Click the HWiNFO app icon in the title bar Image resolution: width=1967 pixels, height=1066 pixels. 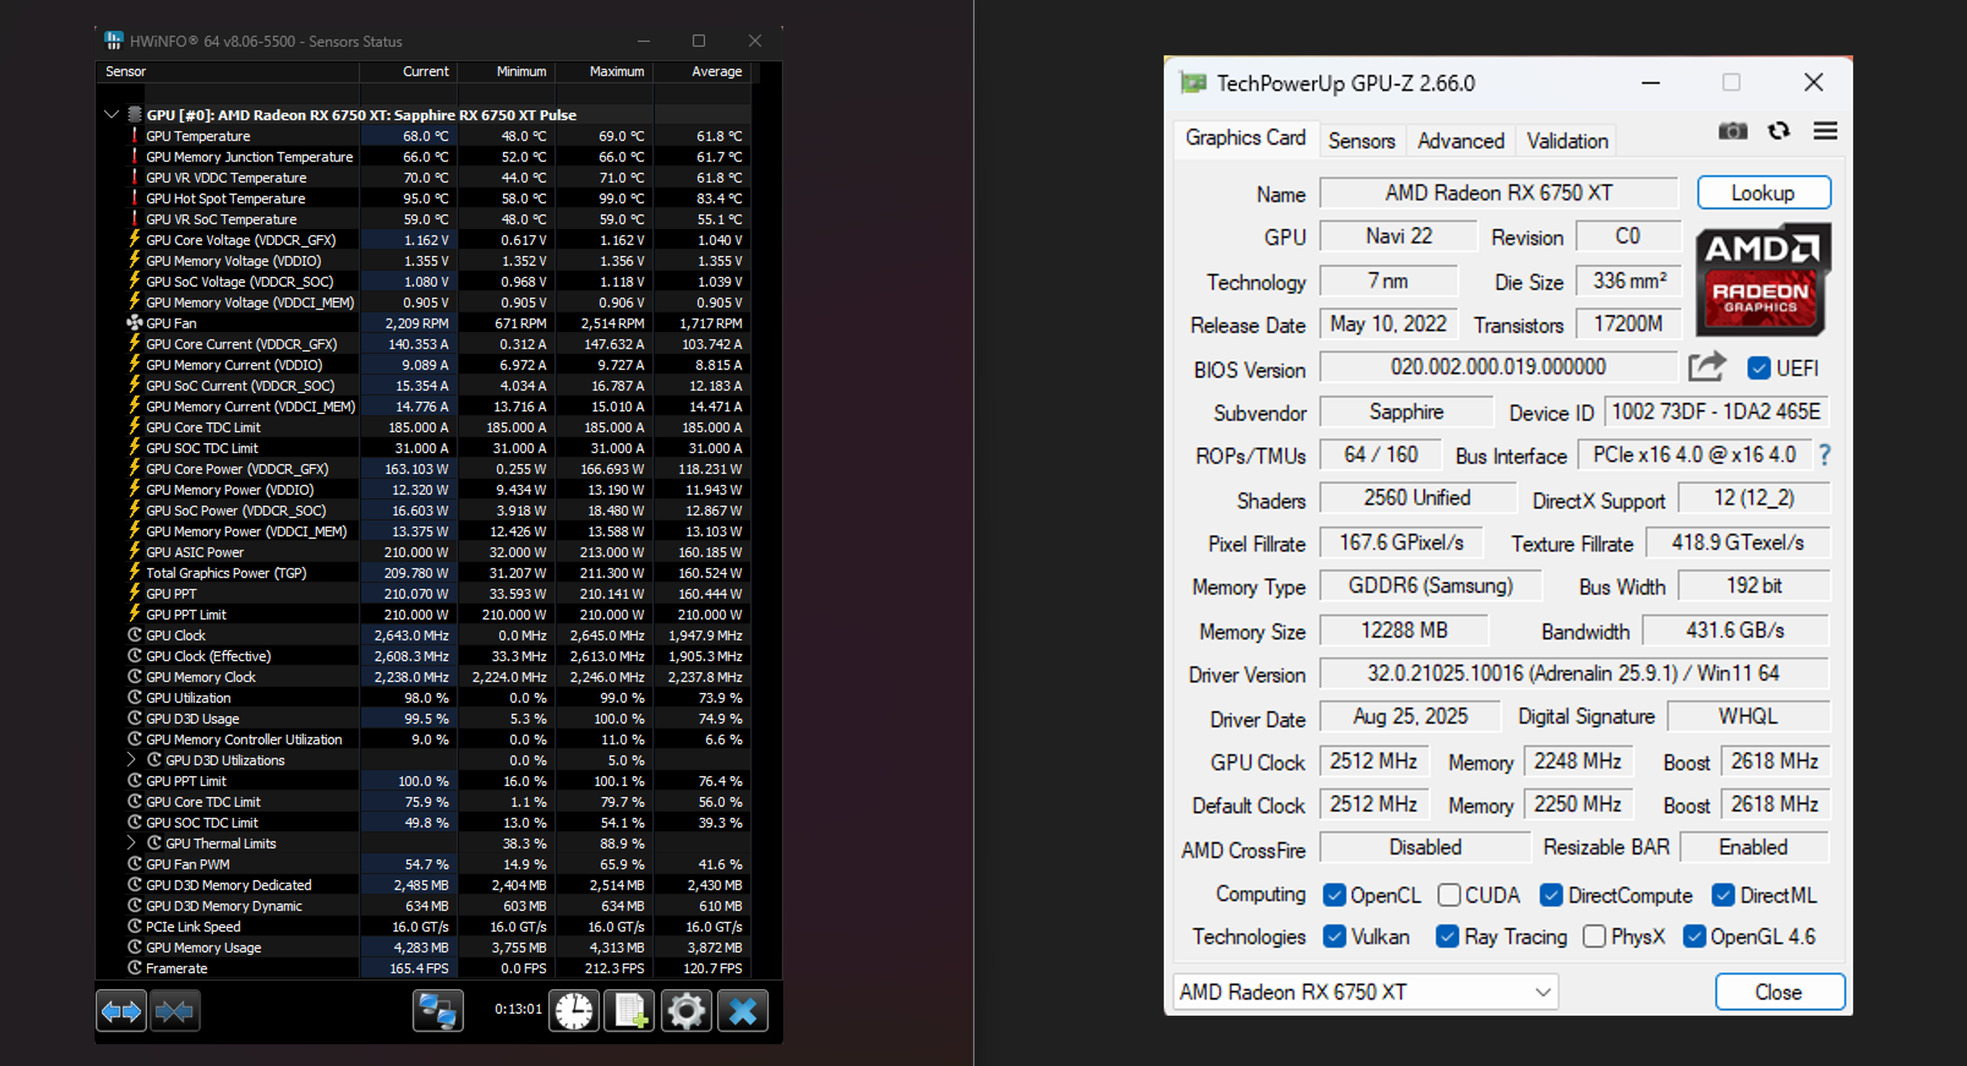click(113, 41)
